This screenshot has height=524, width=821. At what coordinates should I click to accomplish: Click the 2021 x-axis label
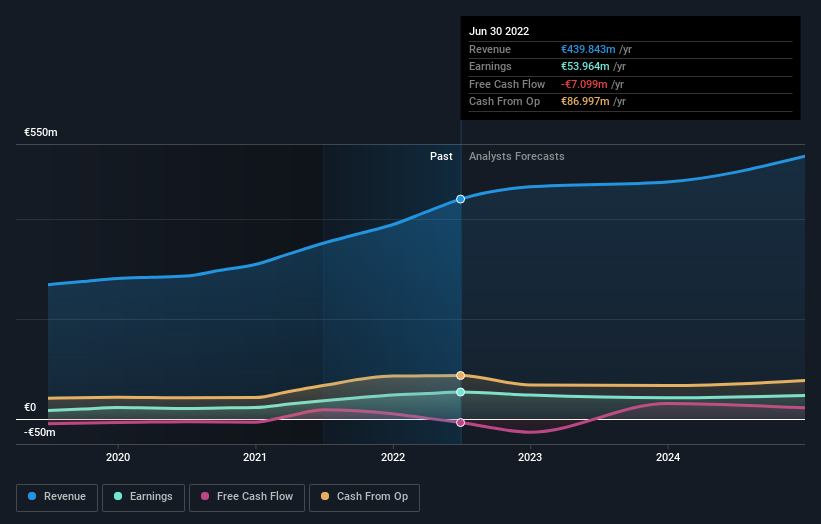click(254, 457)
